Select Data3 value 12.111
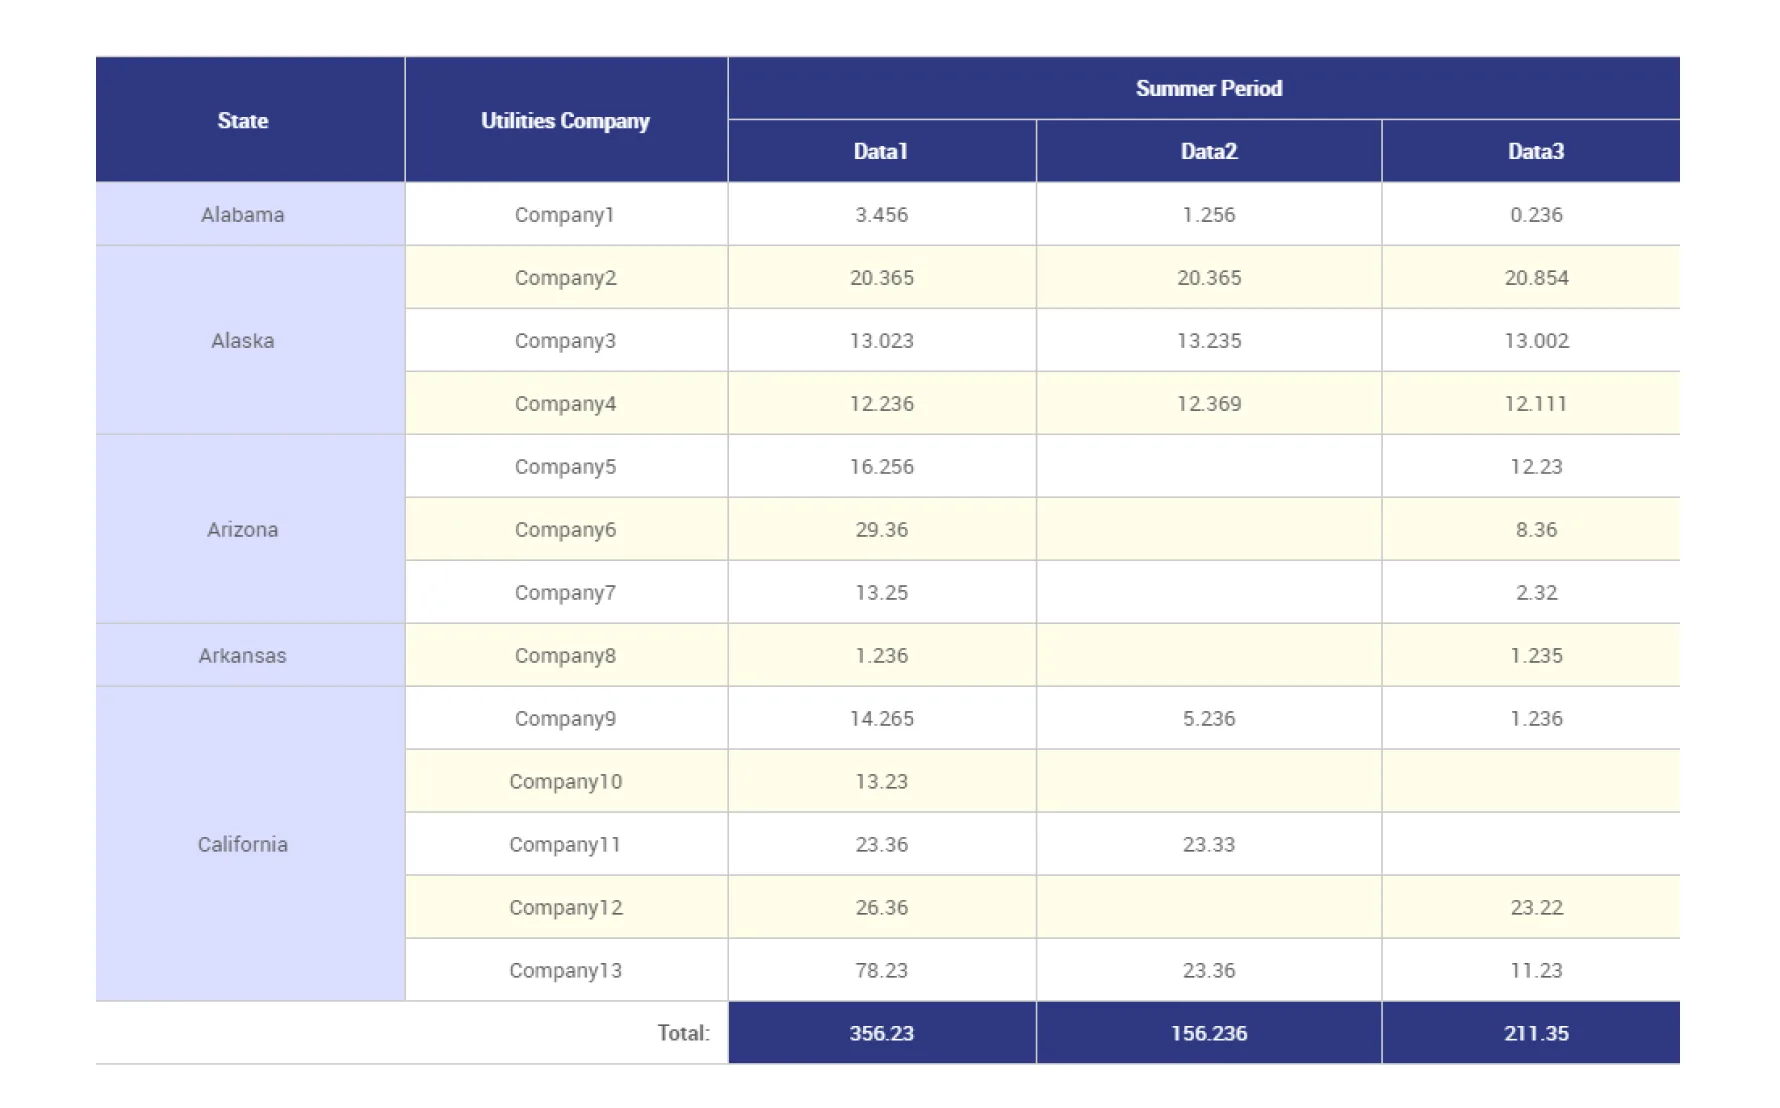Viewport: 1780px width, 1108px height. click(x=1531, y=403)
